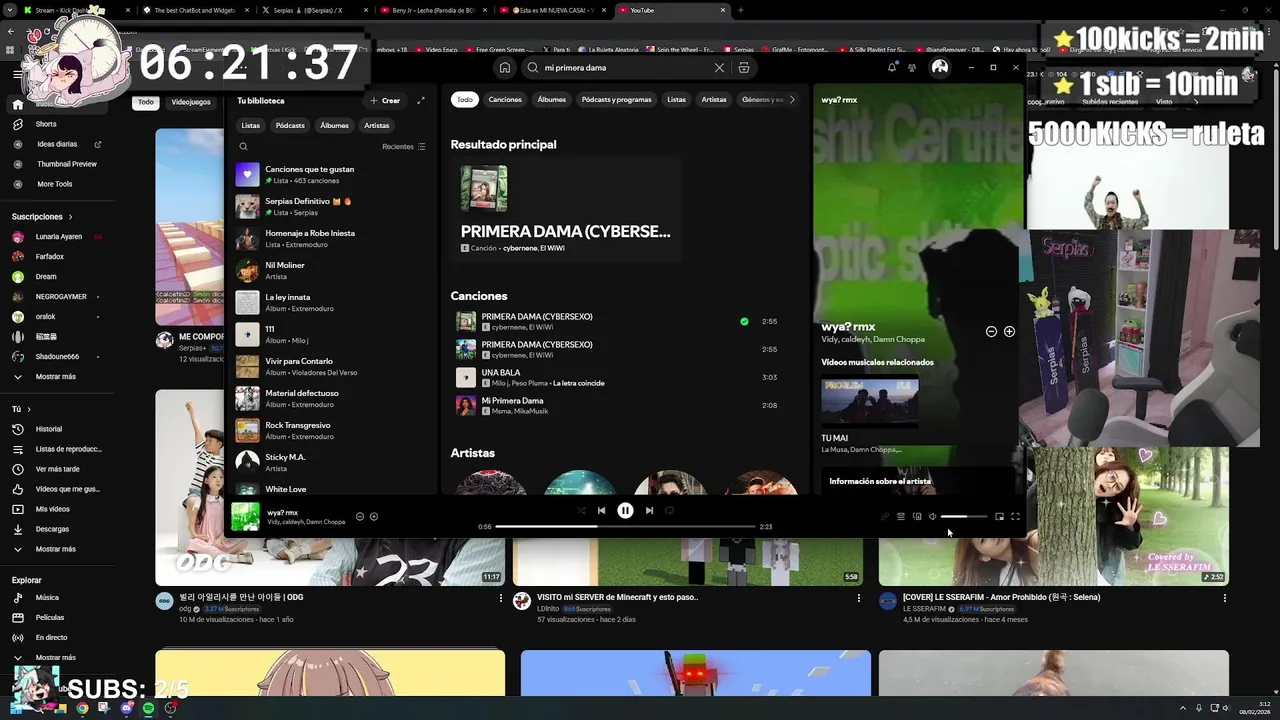The width and height of the screenshot is (1280, 720).
Task: Open the Spotify browse icon beside search
Action: pos(744,68)
